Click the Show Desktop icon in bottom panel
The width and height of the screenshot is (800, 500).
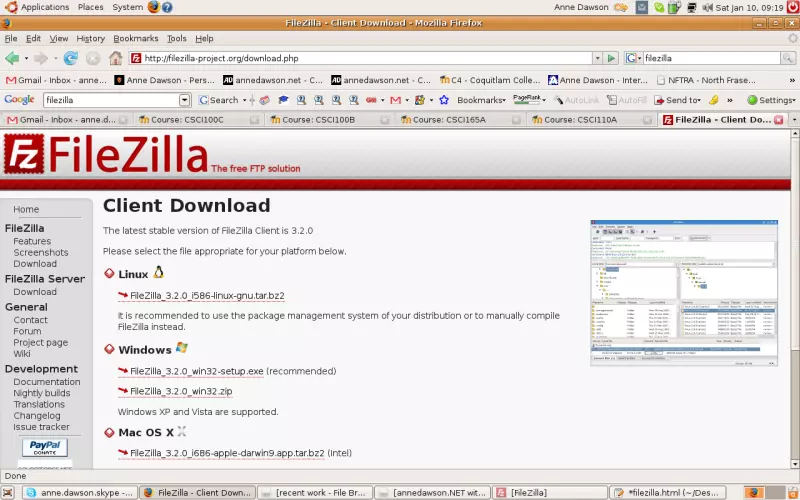coord(9,492)
